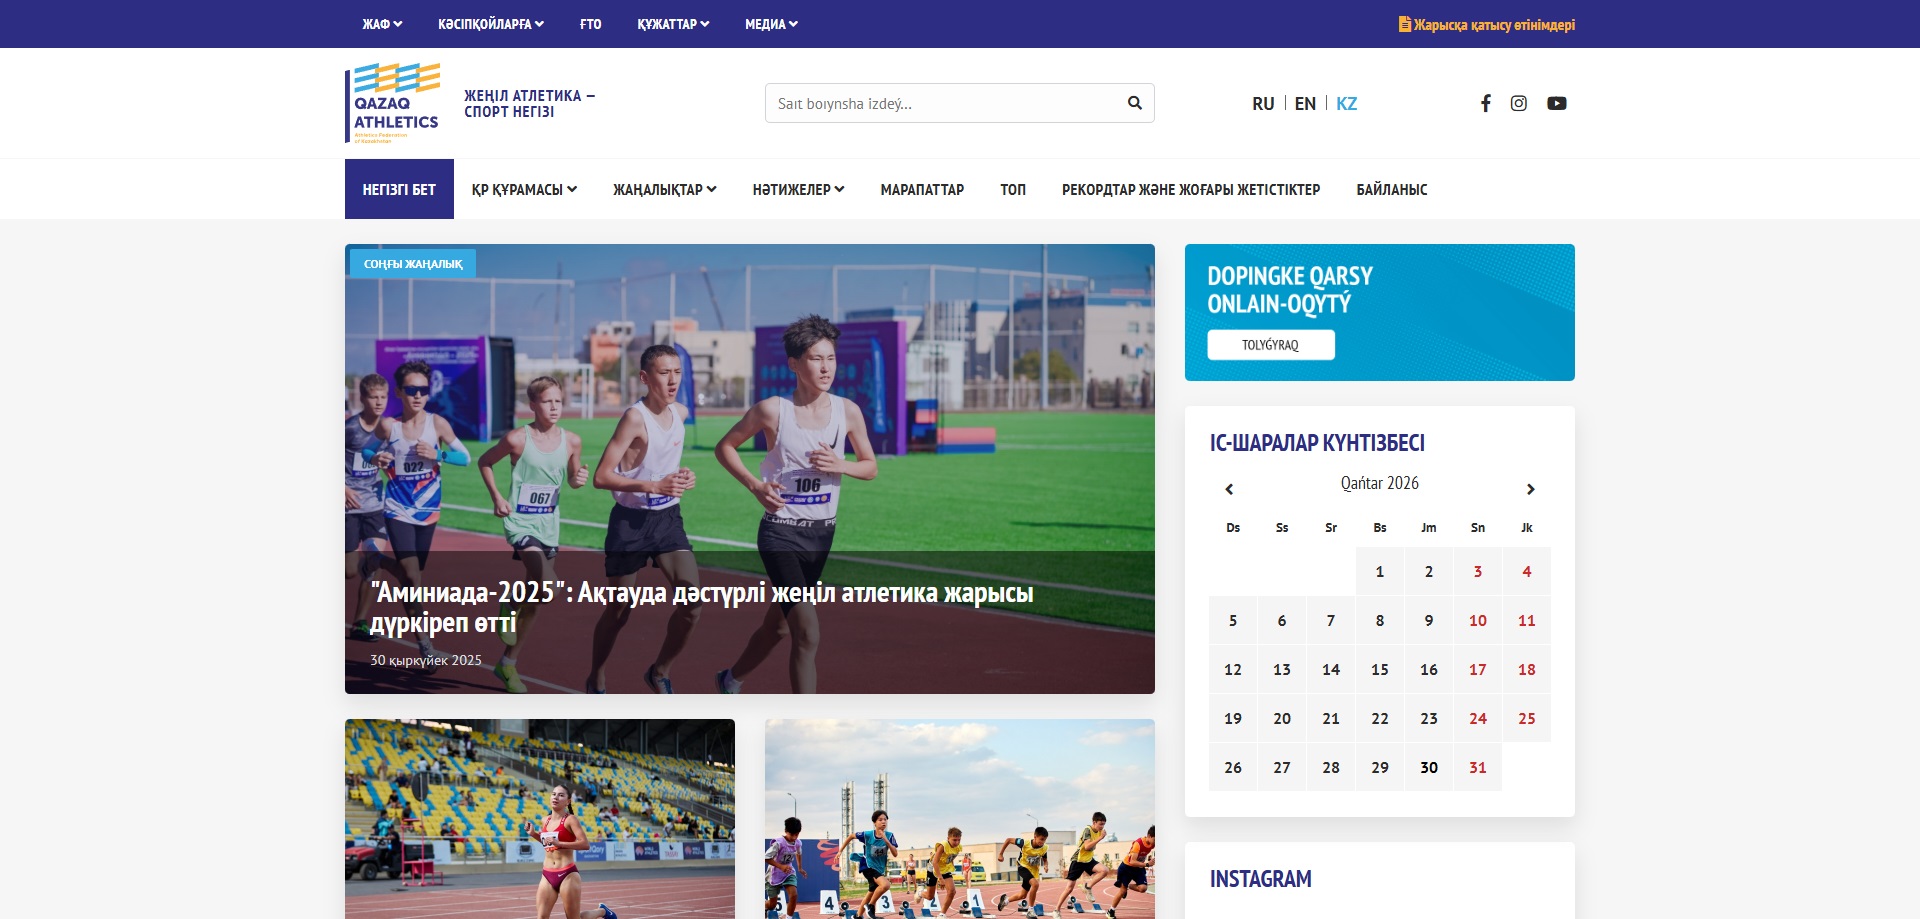Open the МАРАПАТТАР menu item
This screenshot has height=919, width=1920.
click(x=922, y=190)
